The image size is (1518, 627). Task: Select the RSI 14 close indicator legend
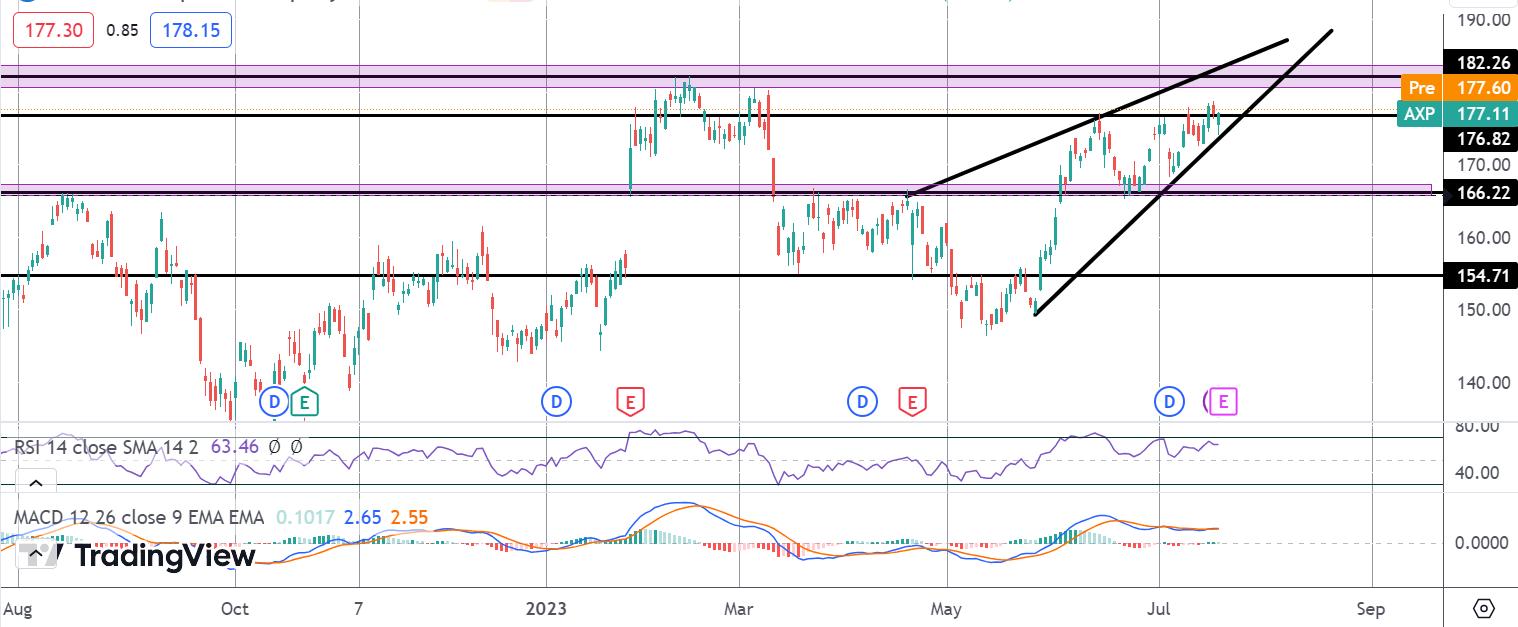click(x=104, y=447)
